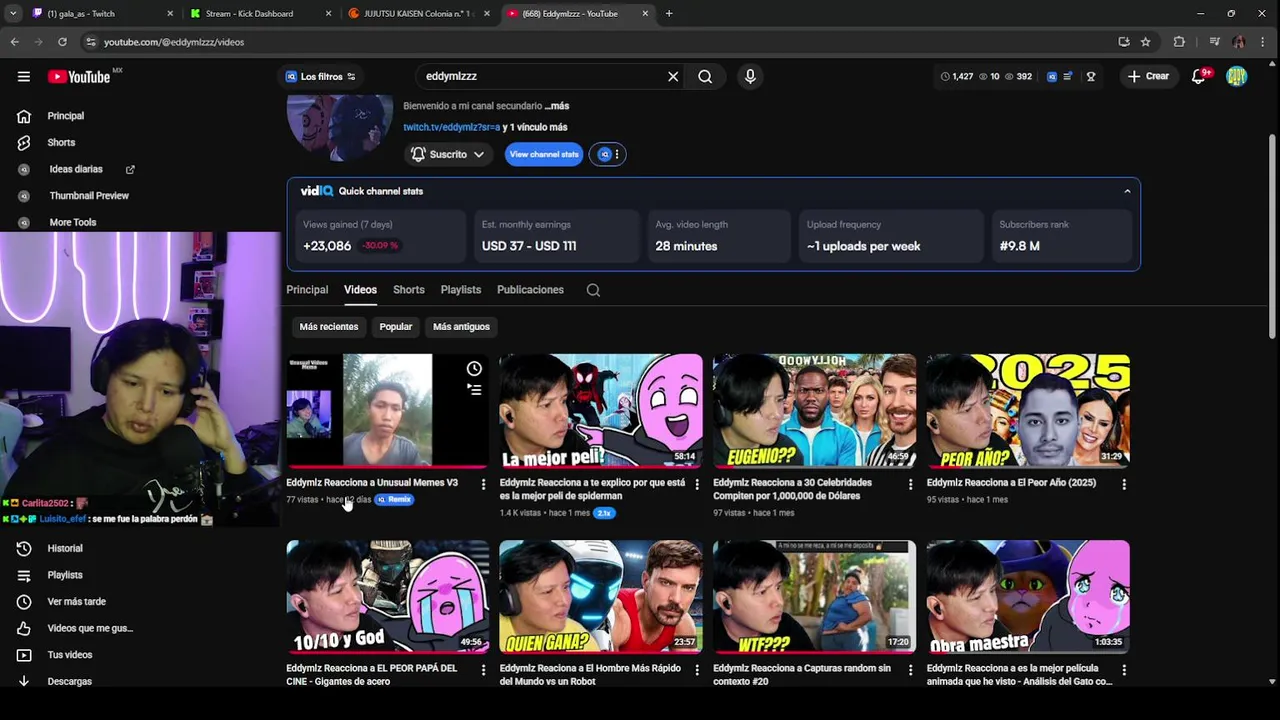Select the Popular filter chip
The width and height of the screenshot is (1280, 720).
coord(396,326)
